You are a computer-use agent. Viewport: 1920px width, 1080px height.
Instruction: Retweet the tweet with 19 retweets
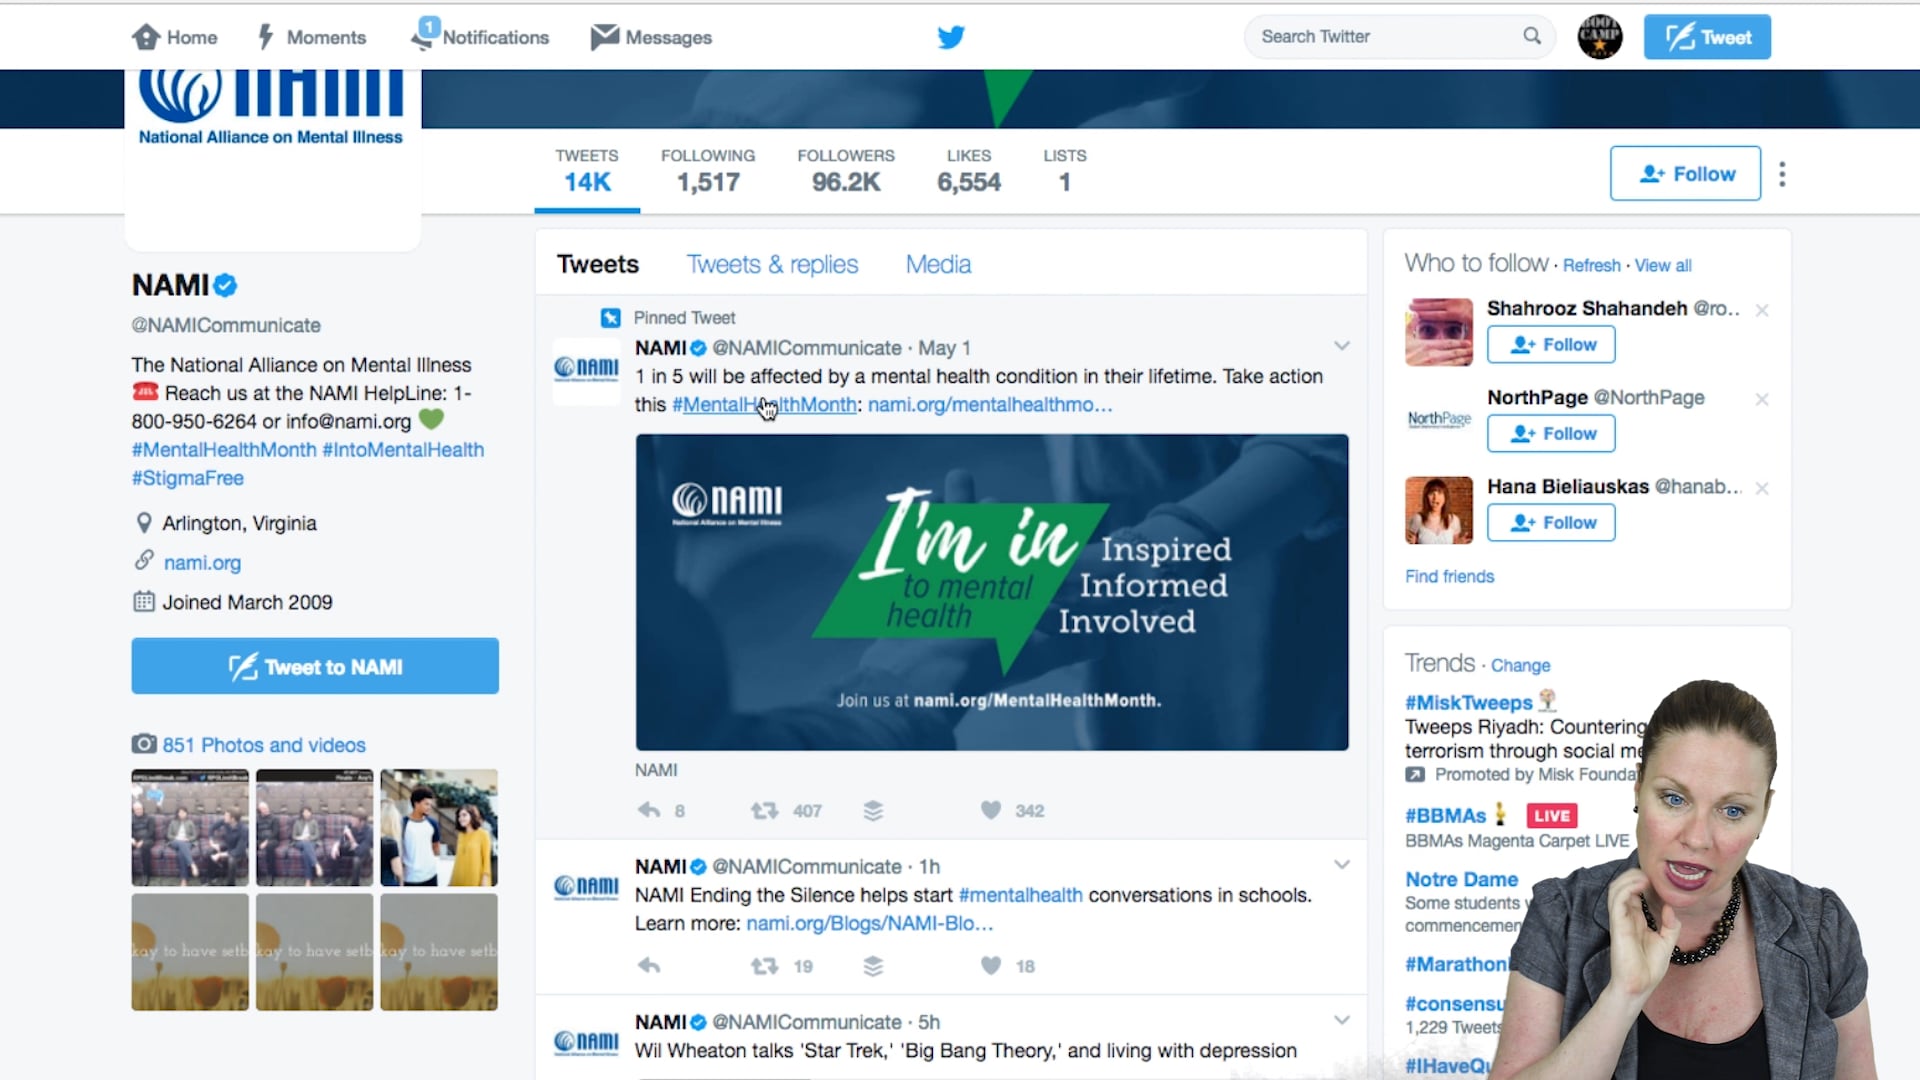click(765, 966)
